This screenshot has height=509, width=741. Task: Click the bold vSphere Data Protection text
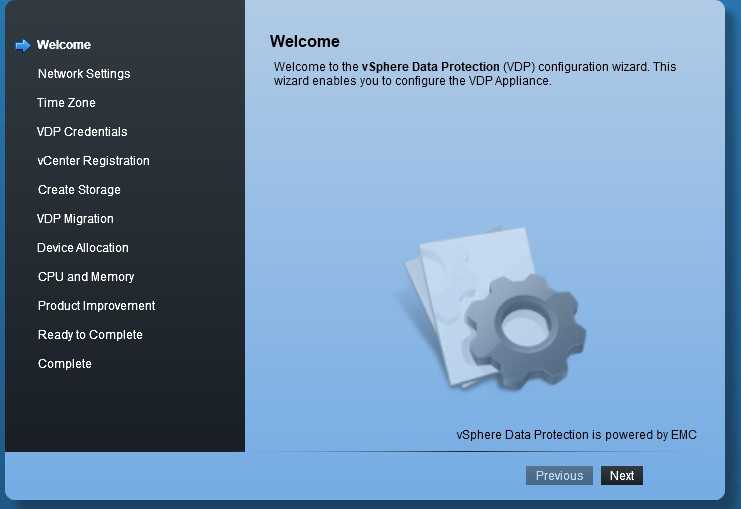tap(431, 67)
